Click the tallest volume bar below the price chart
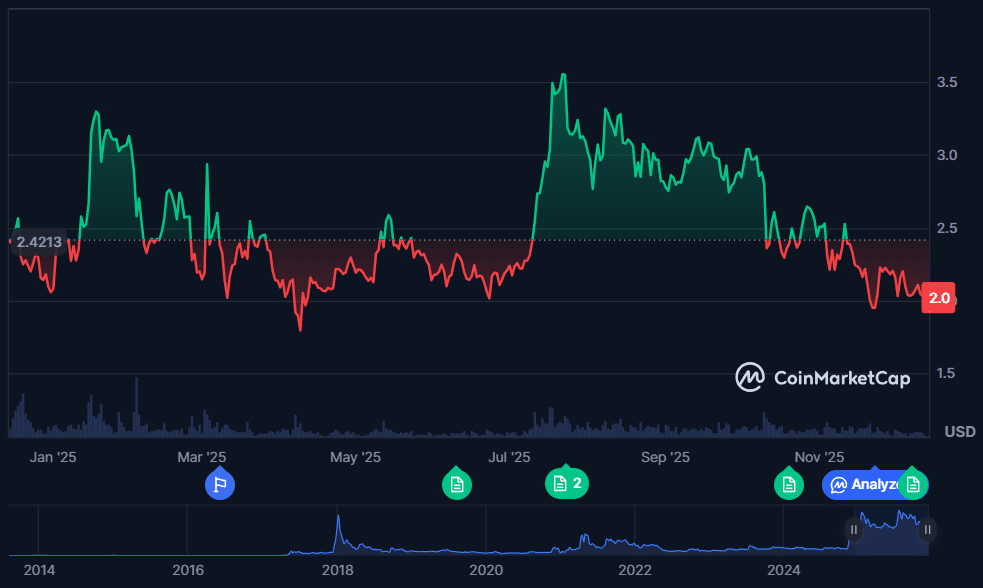The width and height of the screenshot is (983, 588). pyautogui.click(x=135, y=405)
